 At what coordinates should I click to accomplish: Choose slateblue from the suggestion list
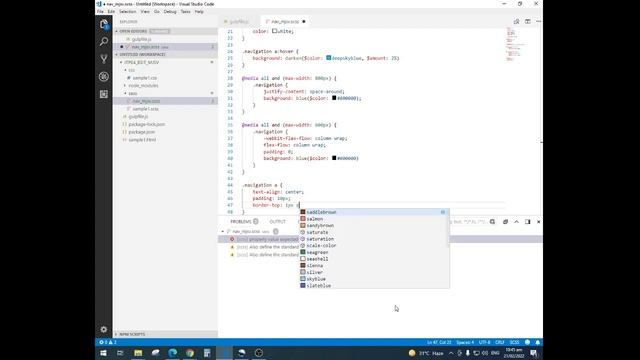pyautogui.click(x=374, y=285)
